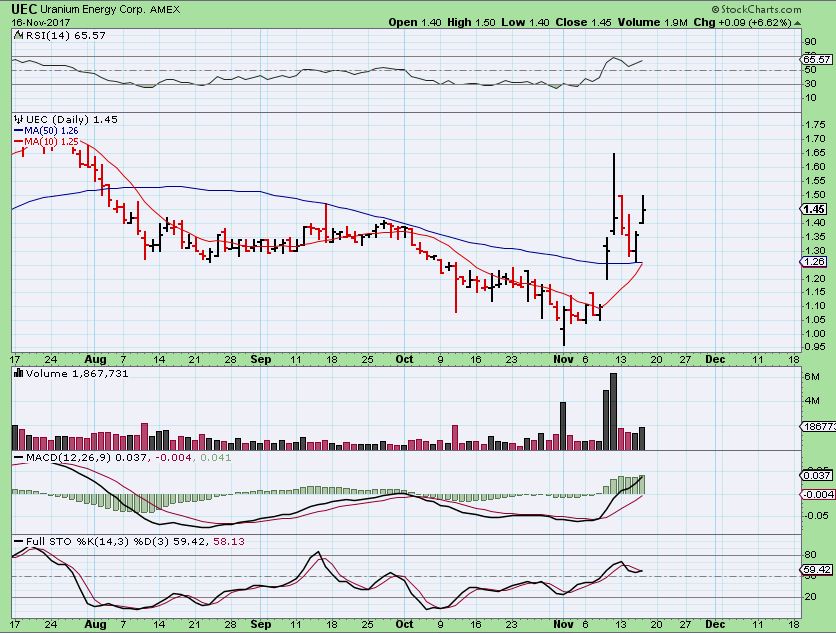Click the 10 level on RSI axis

(810, 98)
